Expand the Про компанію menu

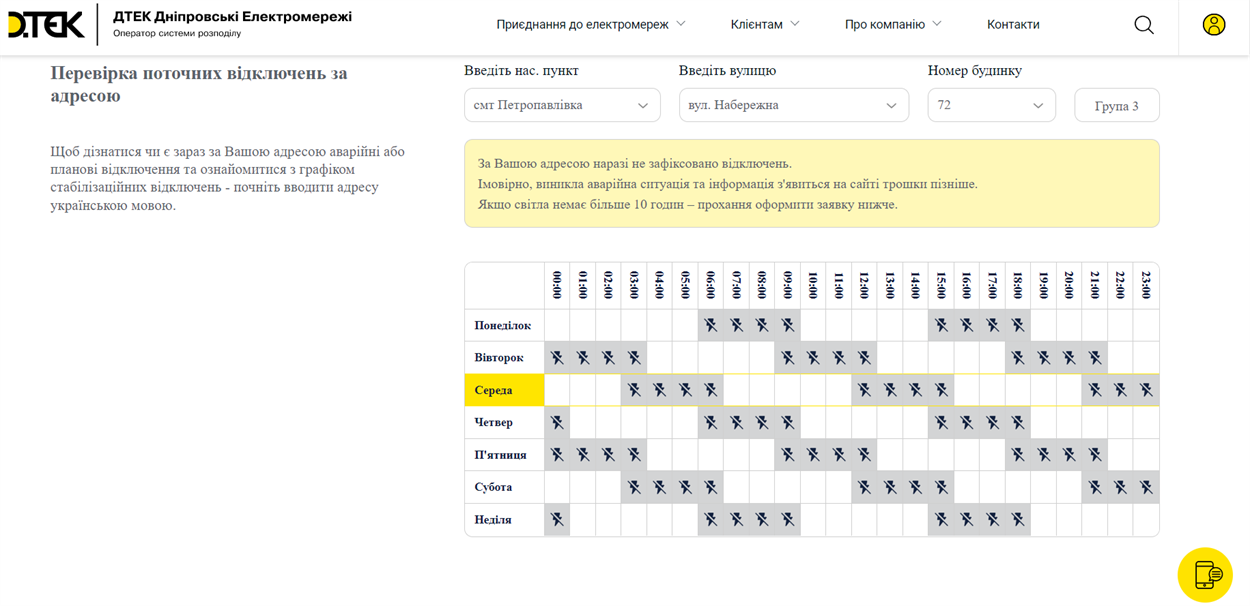click(893, 24)
